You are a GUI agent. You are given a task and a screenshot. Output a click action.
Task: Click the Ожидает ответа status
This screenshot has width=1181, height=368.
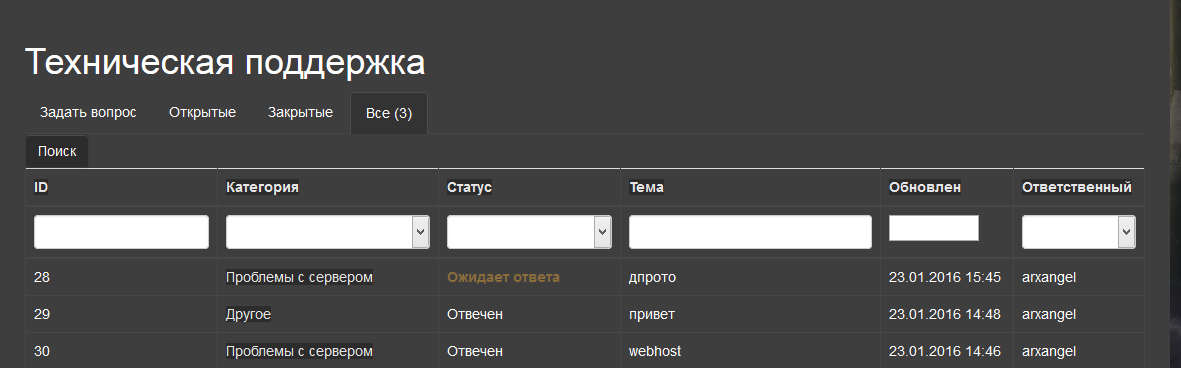[x=503, y=277]
